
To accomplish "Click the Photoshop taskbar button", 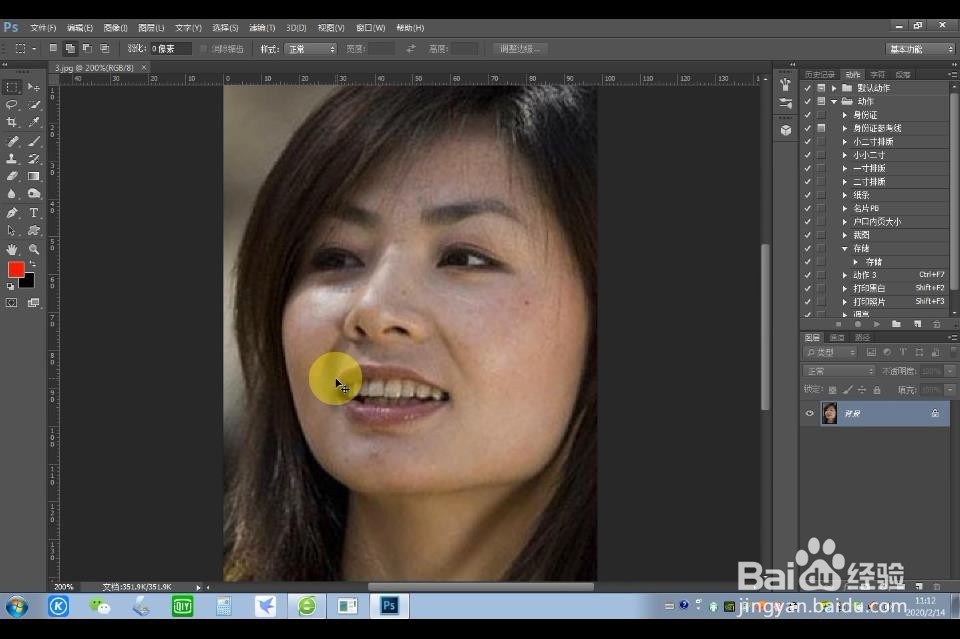I will [389, 606].
